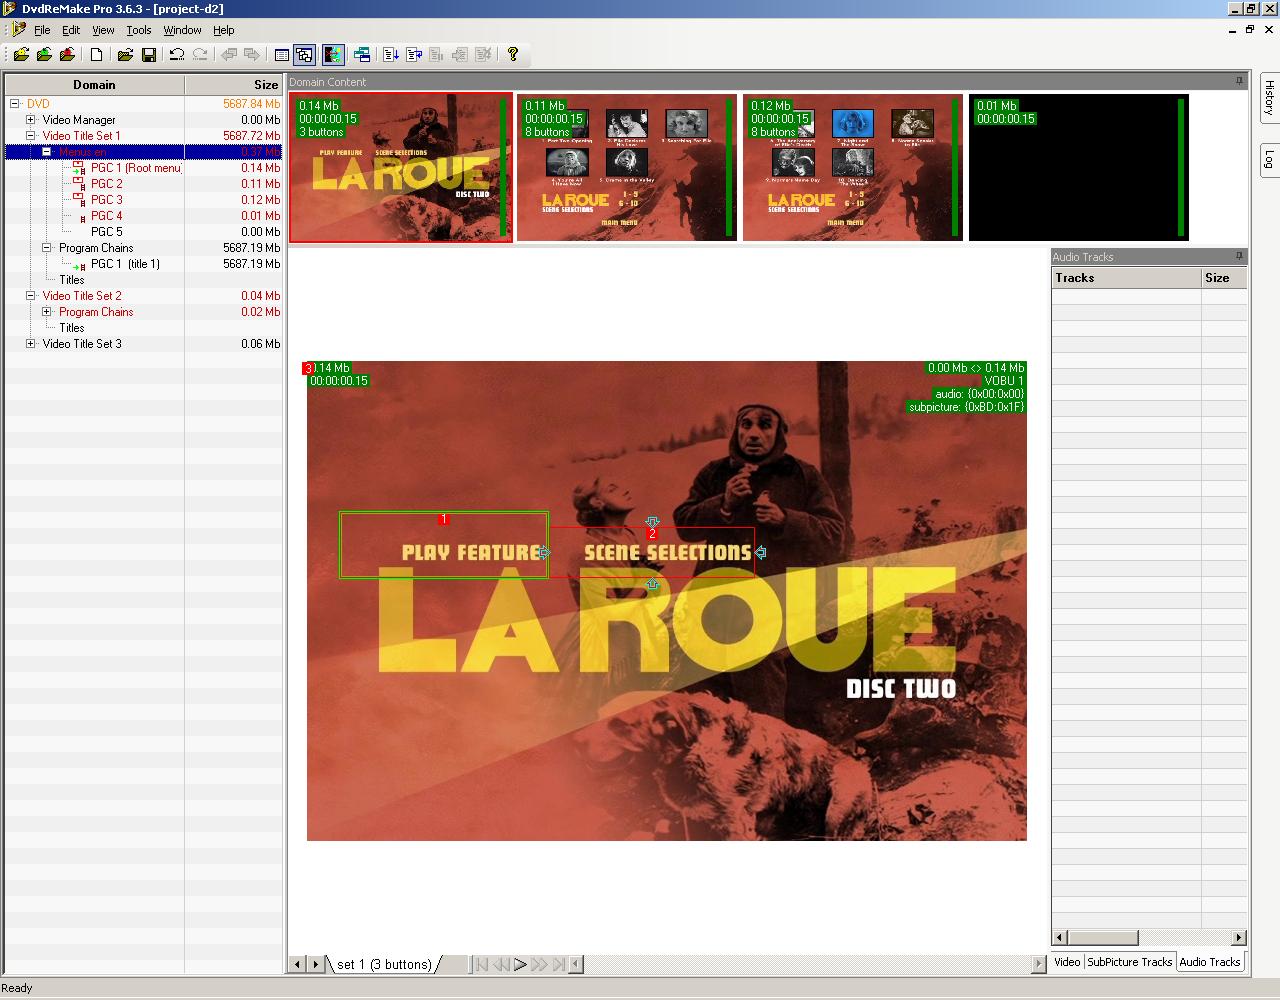The image size is (1280, 1000).
Task: Select the La Roue main menu thumbnail
Action: pyautogui.click(x=401, y=168)
